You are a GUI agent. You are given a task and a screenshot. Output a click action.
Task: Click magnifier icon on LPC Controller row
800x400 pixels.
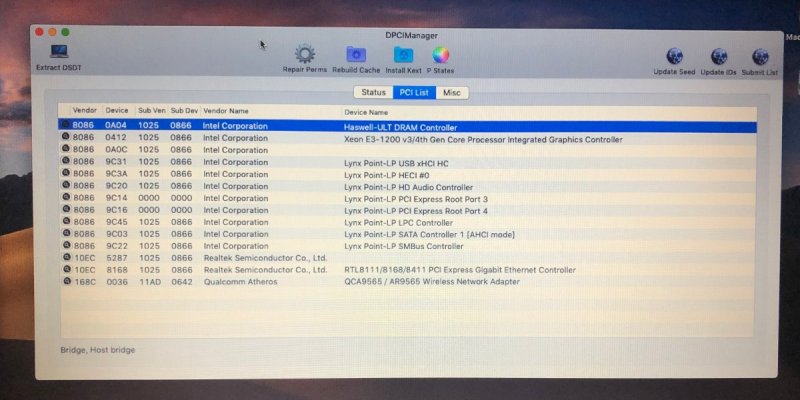pyautogui.click(x=65, y=221)
